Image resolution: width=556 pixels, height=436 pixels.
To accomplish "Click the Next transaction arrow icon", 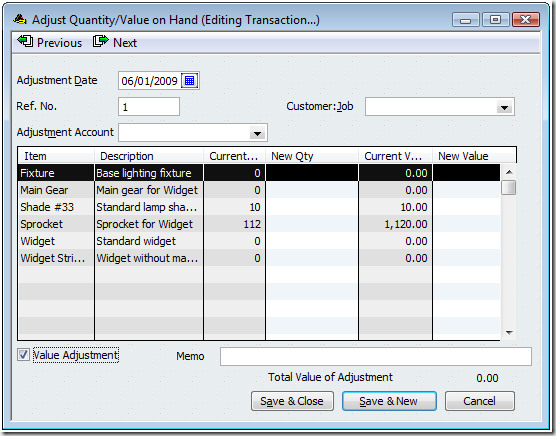I will pos(101,41).
